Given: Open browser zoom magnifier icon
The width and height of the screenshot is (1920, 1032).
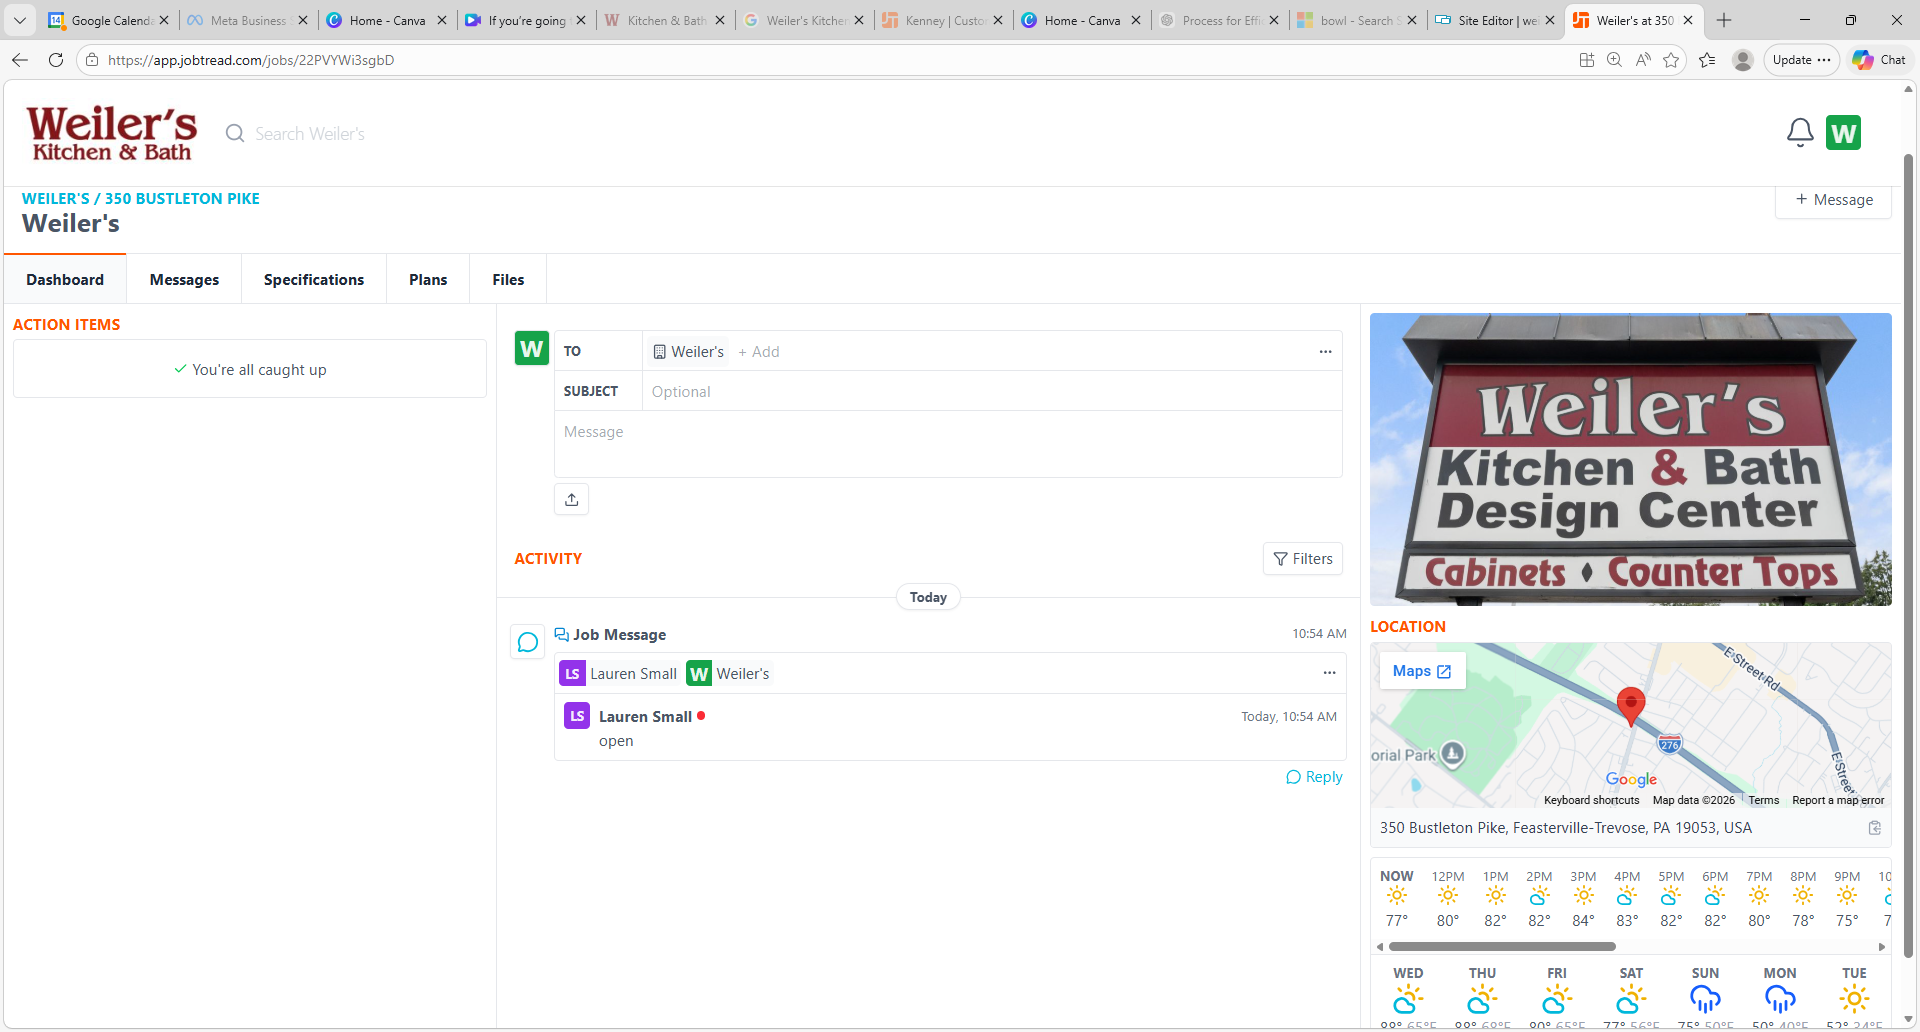Looking at the screenshot, I should pos(1614,60).
